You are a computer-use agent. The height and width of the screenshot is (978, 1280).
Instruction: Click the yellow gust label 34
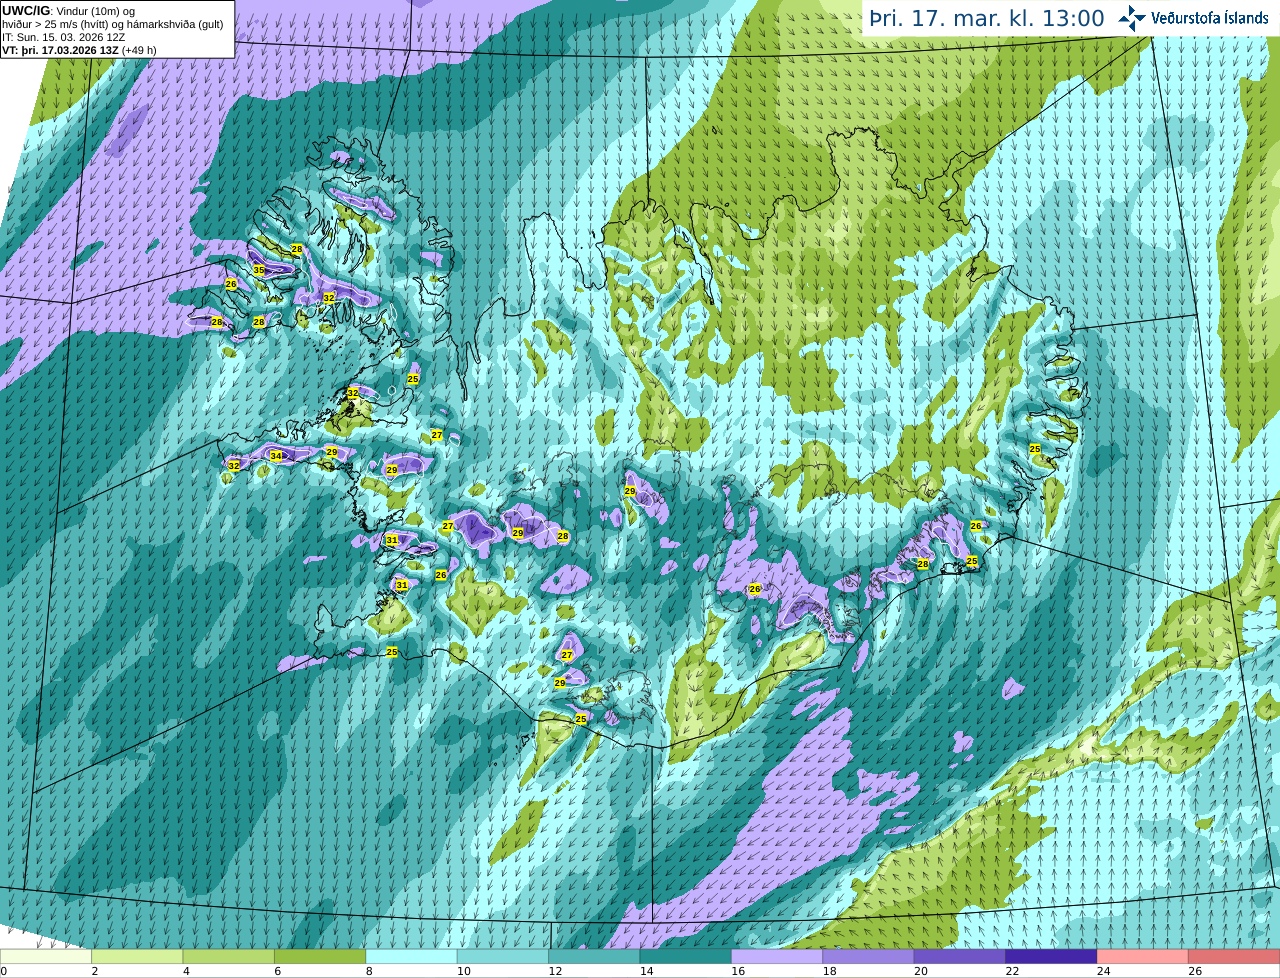tap(276, 456)
